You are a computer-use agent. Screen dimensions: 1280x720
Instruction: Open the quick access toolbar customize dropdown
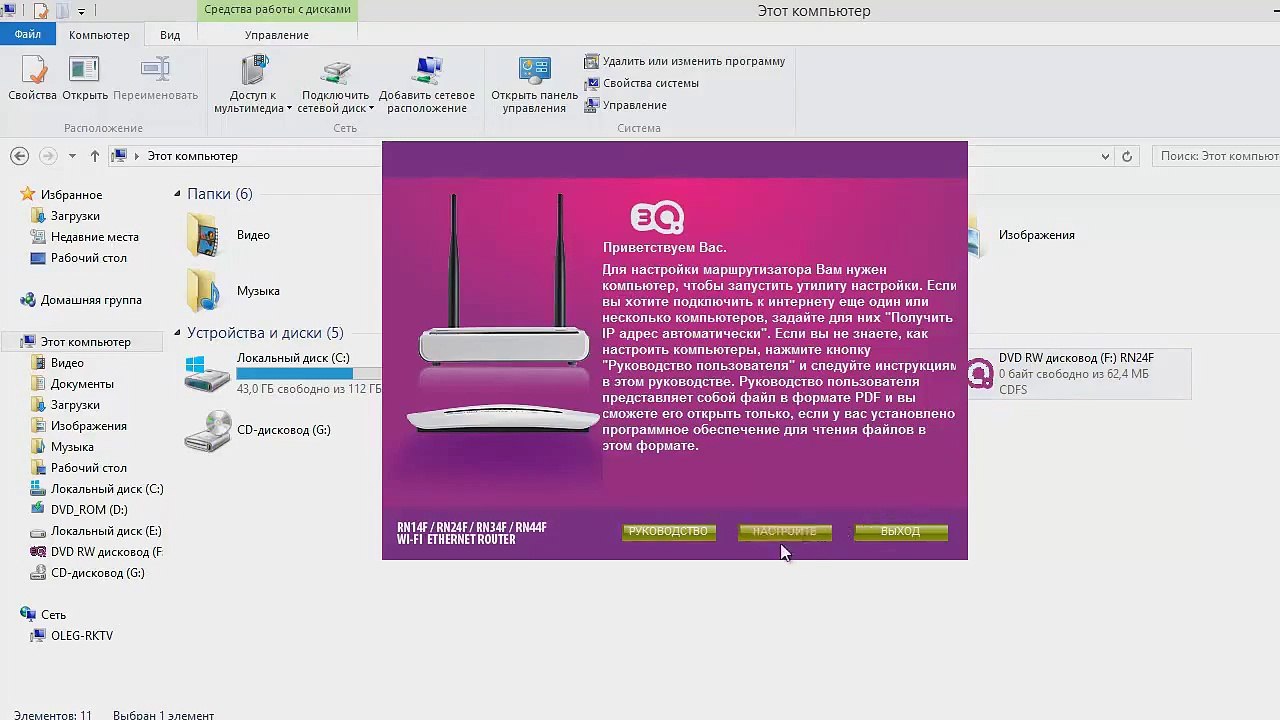point(81,11)
